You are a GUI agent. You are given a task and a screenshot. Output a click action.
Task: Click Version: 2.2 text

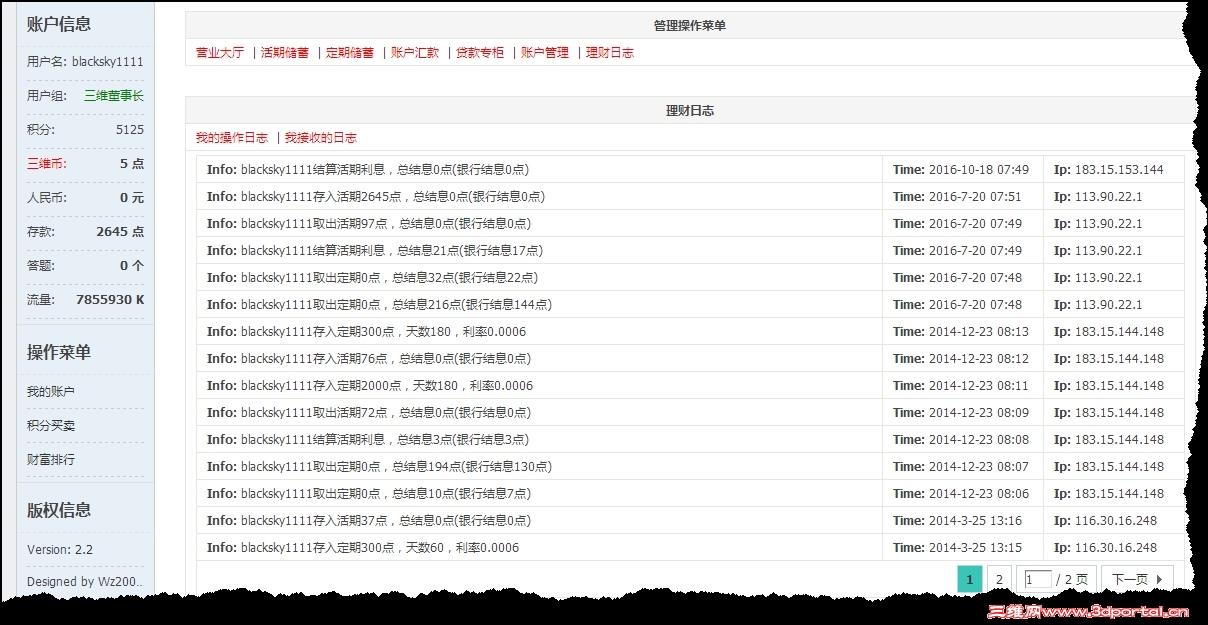[x=60, y=550]
